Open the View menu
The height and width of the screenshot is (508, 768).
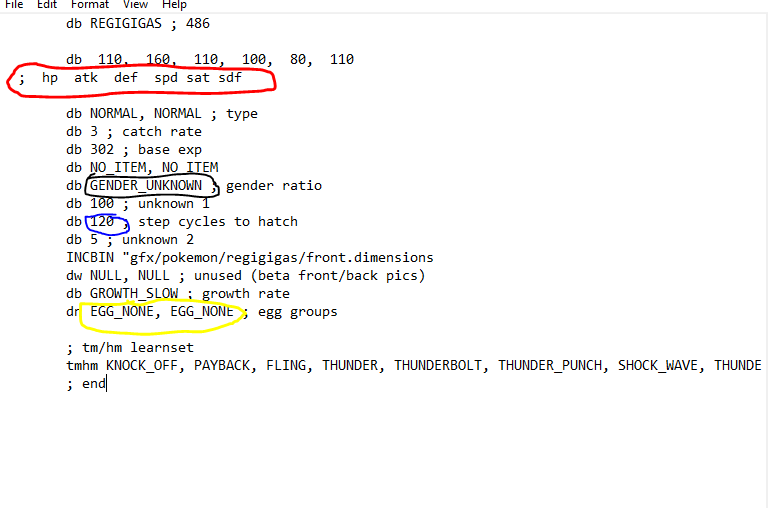pos(135,4)
